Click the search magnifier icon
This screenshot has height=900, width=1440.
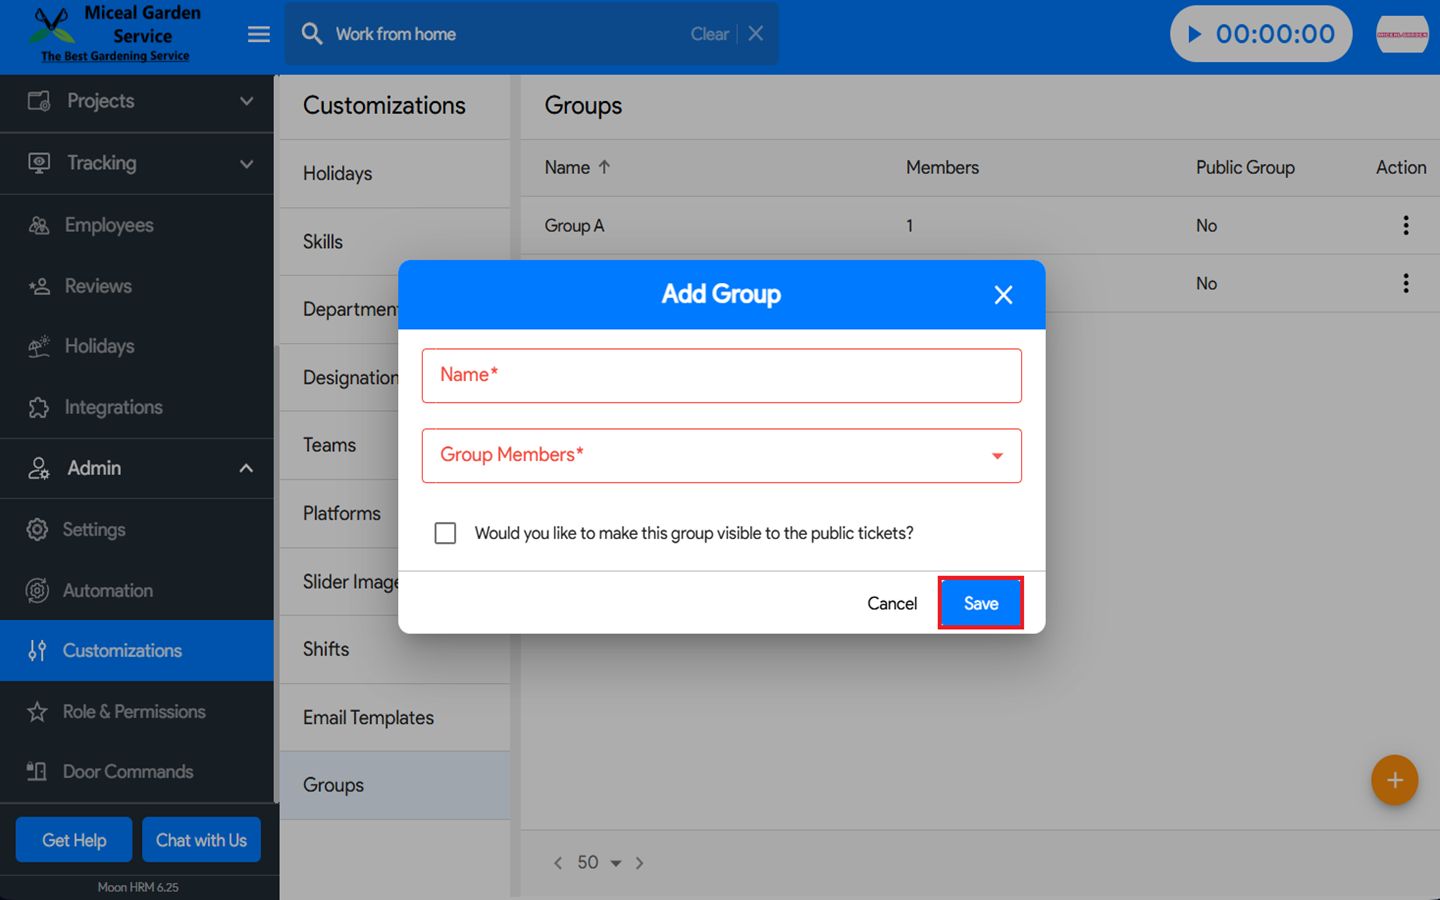tap(312, 34)
